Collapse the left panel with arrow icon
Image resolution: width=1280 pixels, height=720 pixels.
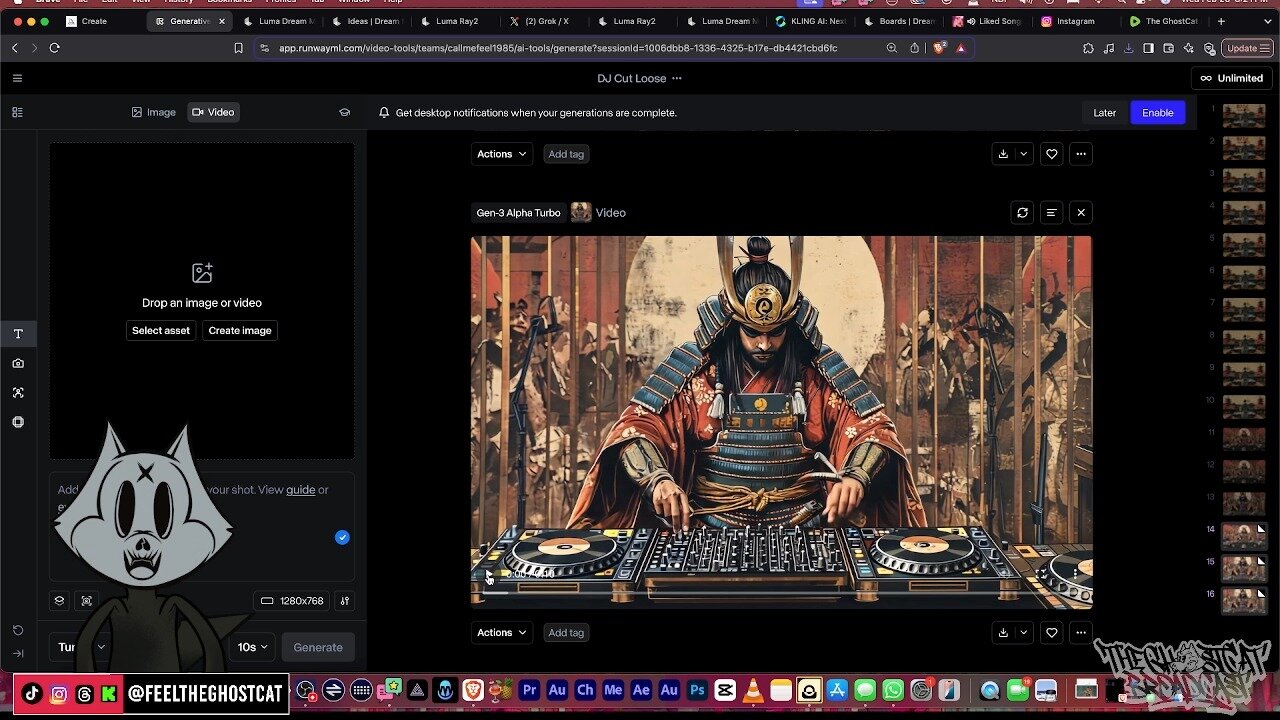[x=18, y=654]
